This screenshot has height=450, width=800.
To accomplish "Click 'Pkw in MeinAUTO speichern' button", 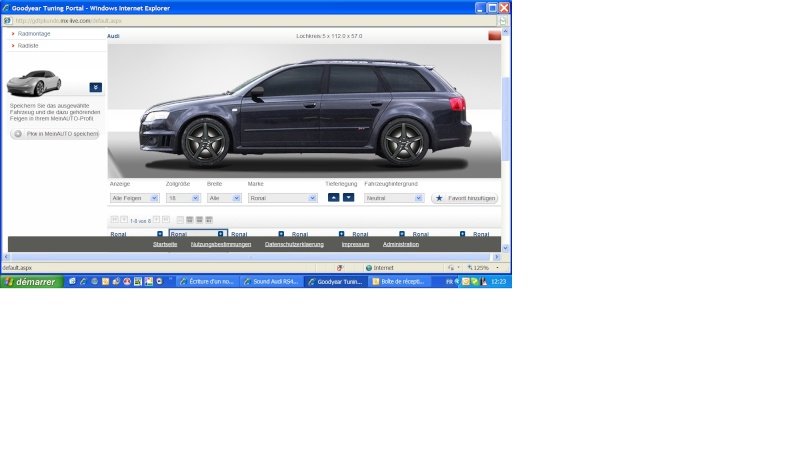I will coord(55,134).
